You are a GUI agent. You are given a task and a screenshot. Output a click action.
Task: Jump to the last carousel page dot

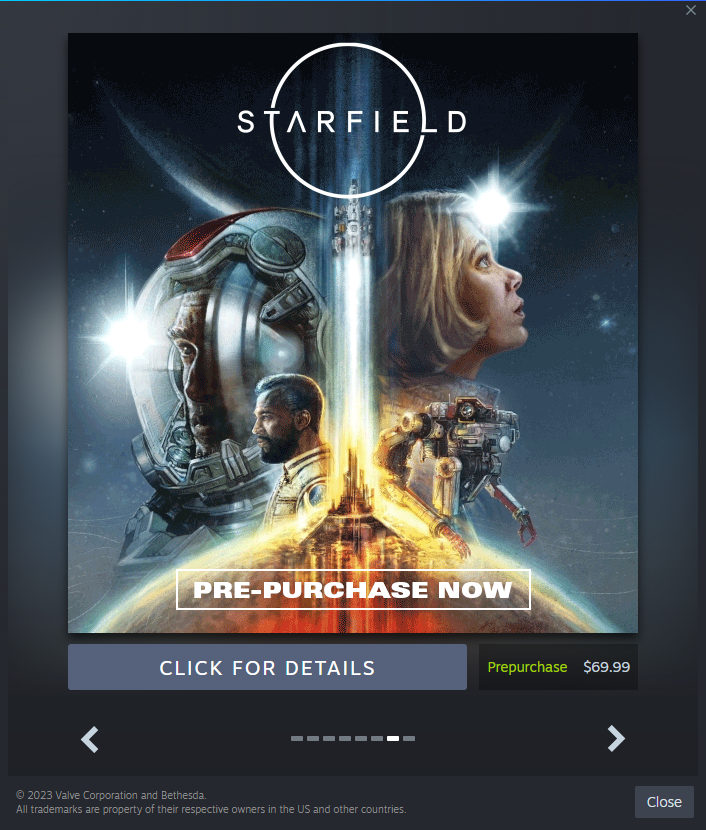[x=409, y=738]
